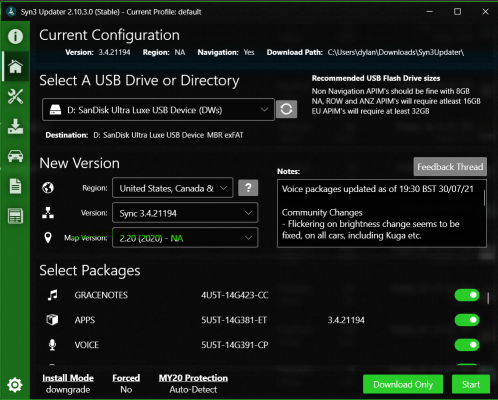Click the GRACENOTES part number 4U5T-14G423-CC
The image size is (498, 400).
coord(235,295)
